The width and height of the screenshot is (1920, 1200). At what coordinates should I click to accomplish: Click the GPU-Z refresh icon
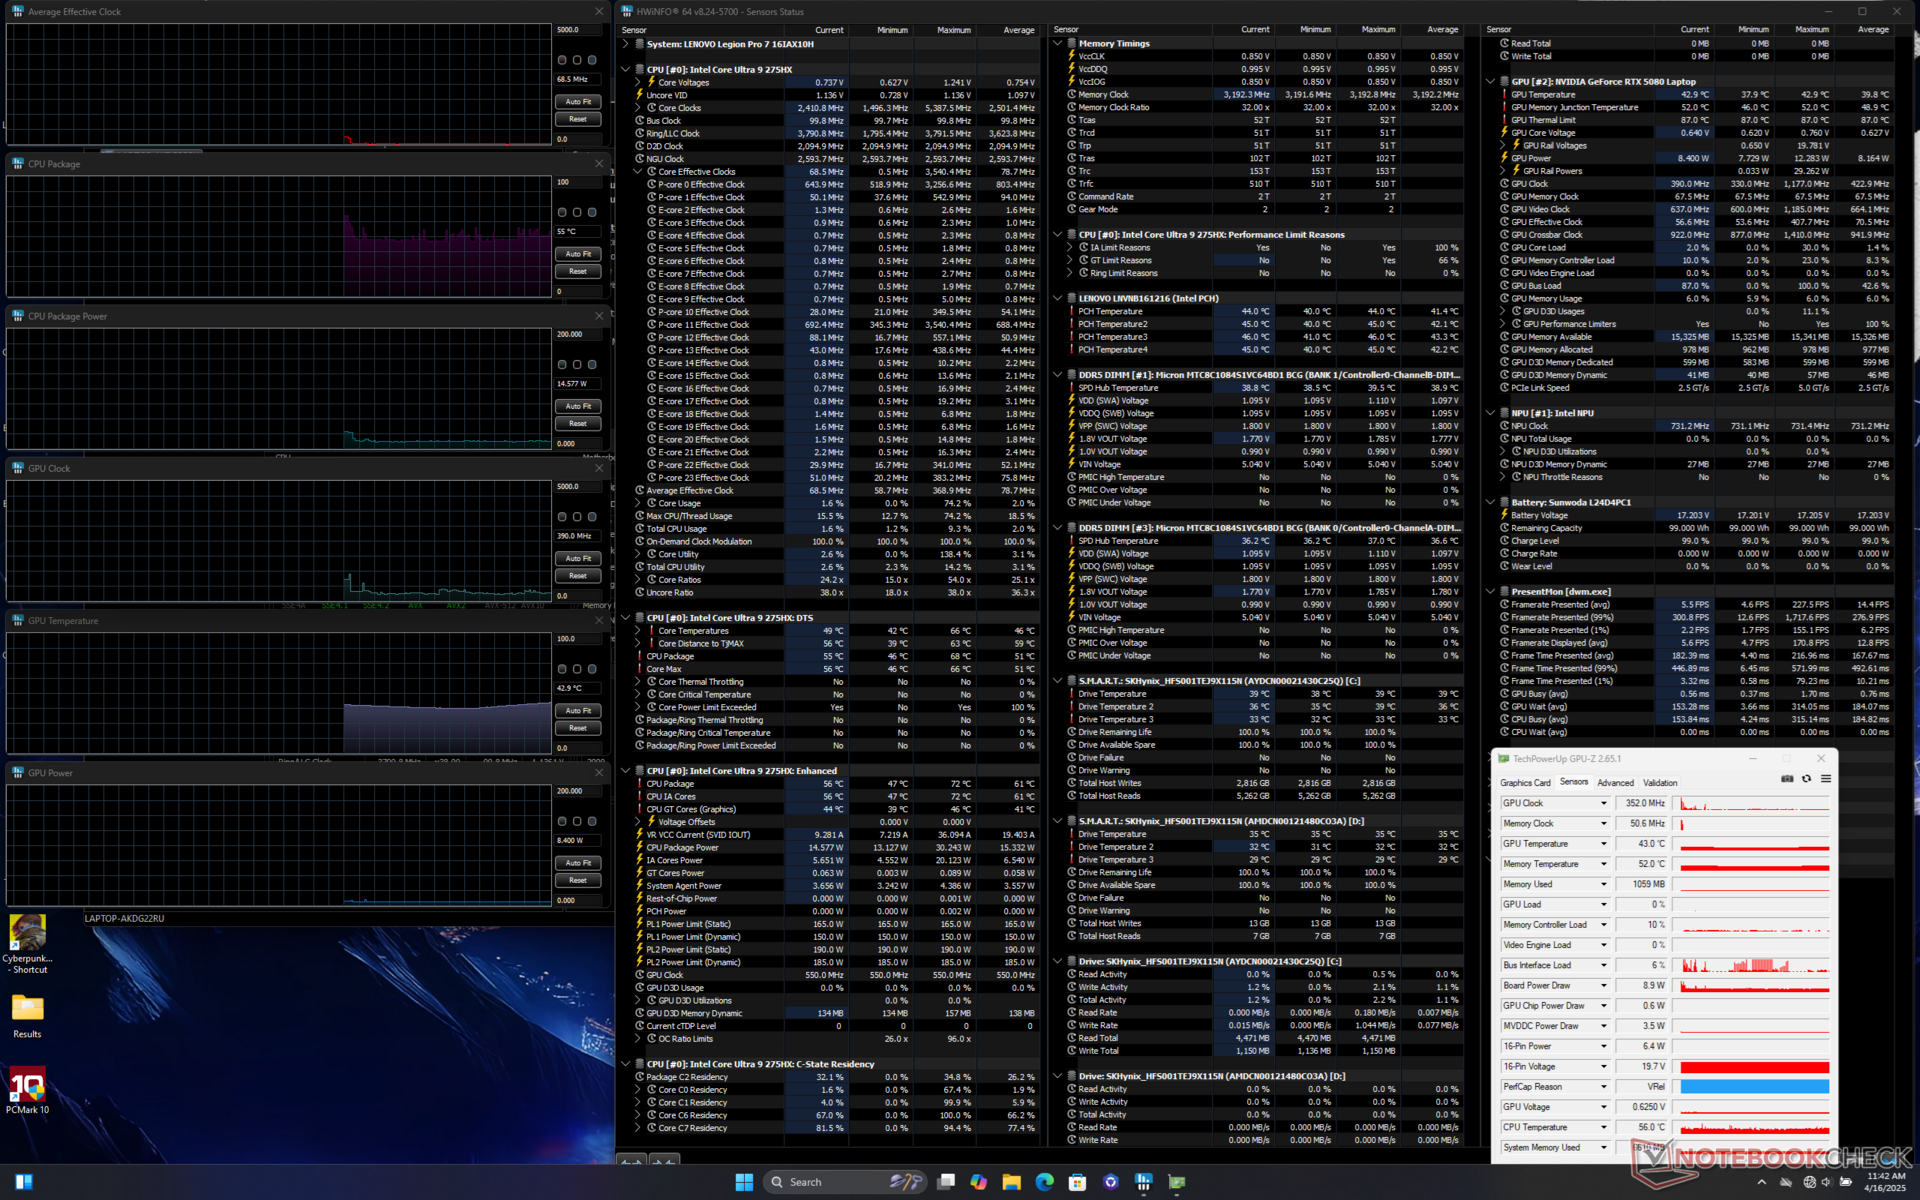[1806, 779]
